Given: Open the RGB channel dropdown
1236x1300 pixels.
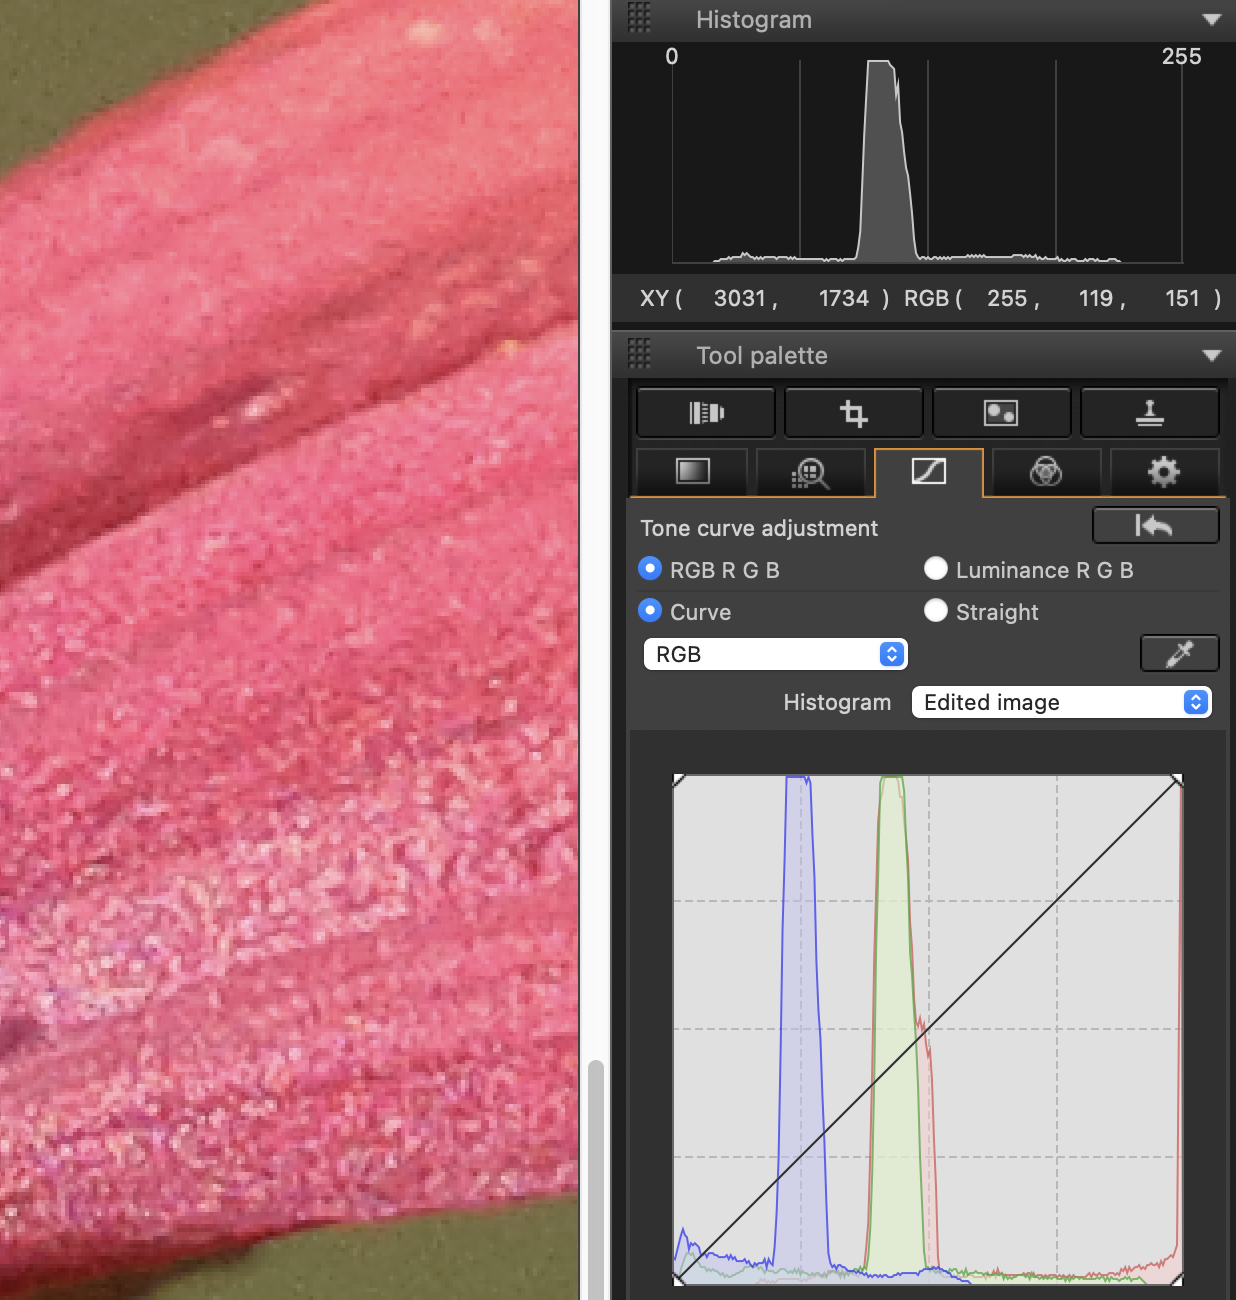Looking at the screenshot, I should click(x=775, y=654).
